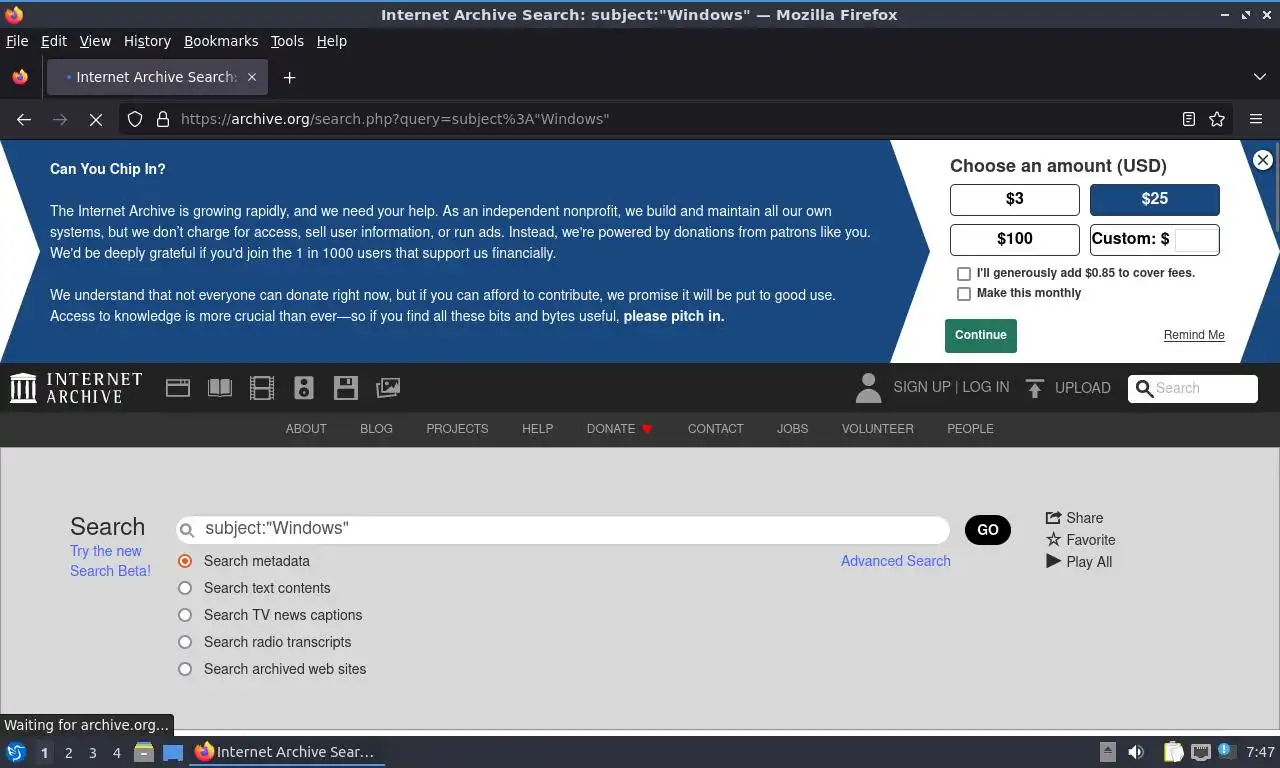Viewport: 1280px width, 768px height.
Task: Click the user avatar icon
Action: click(x=869, y=388)
